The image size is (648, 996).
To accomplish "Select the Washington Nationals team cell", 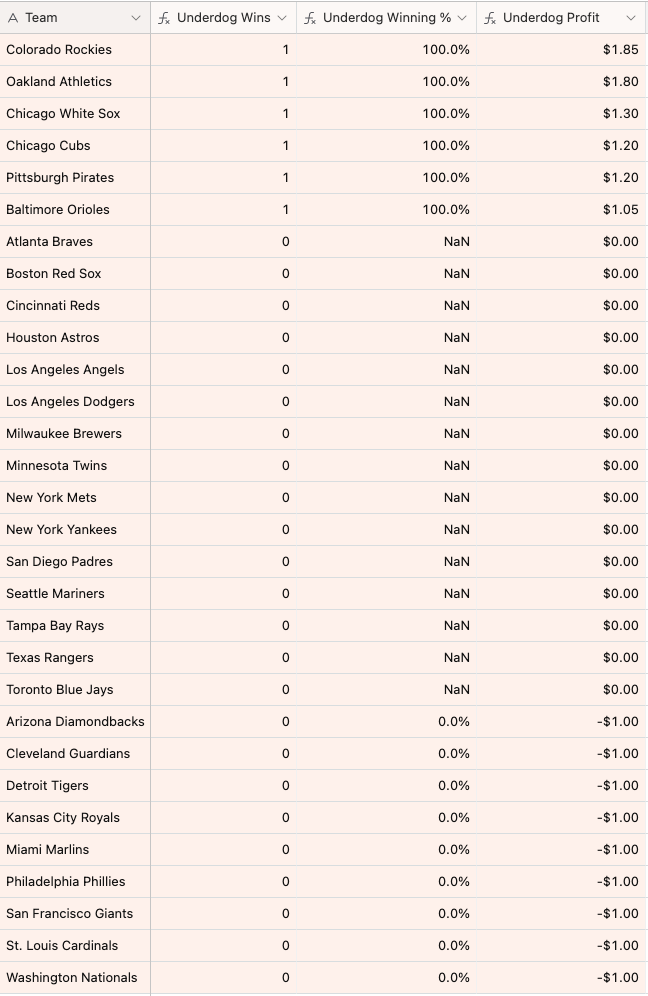I will [x=72, y=978].
